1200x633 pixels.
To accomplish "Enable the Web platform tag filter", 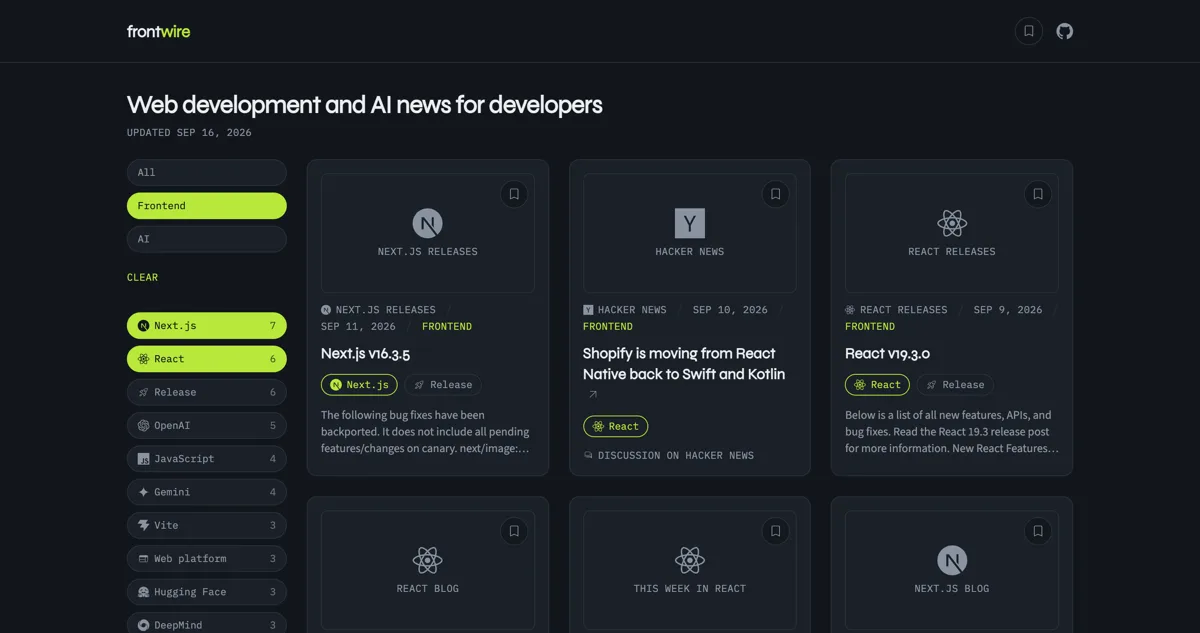I will (207, 559).
